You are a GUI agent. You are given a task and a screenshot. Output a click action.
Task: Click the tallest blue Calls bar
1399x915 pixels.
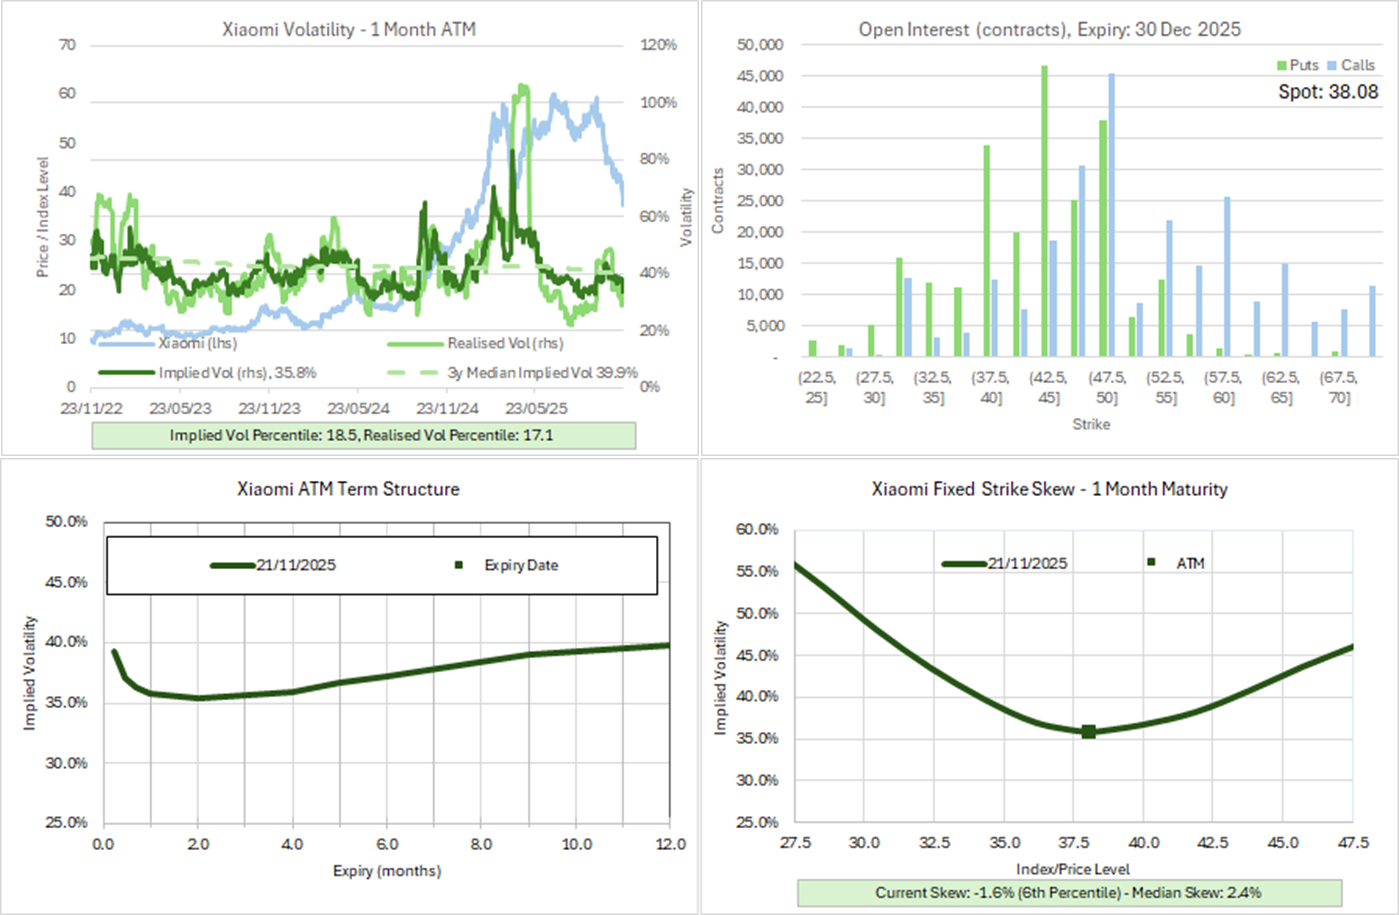[1111, 215]
